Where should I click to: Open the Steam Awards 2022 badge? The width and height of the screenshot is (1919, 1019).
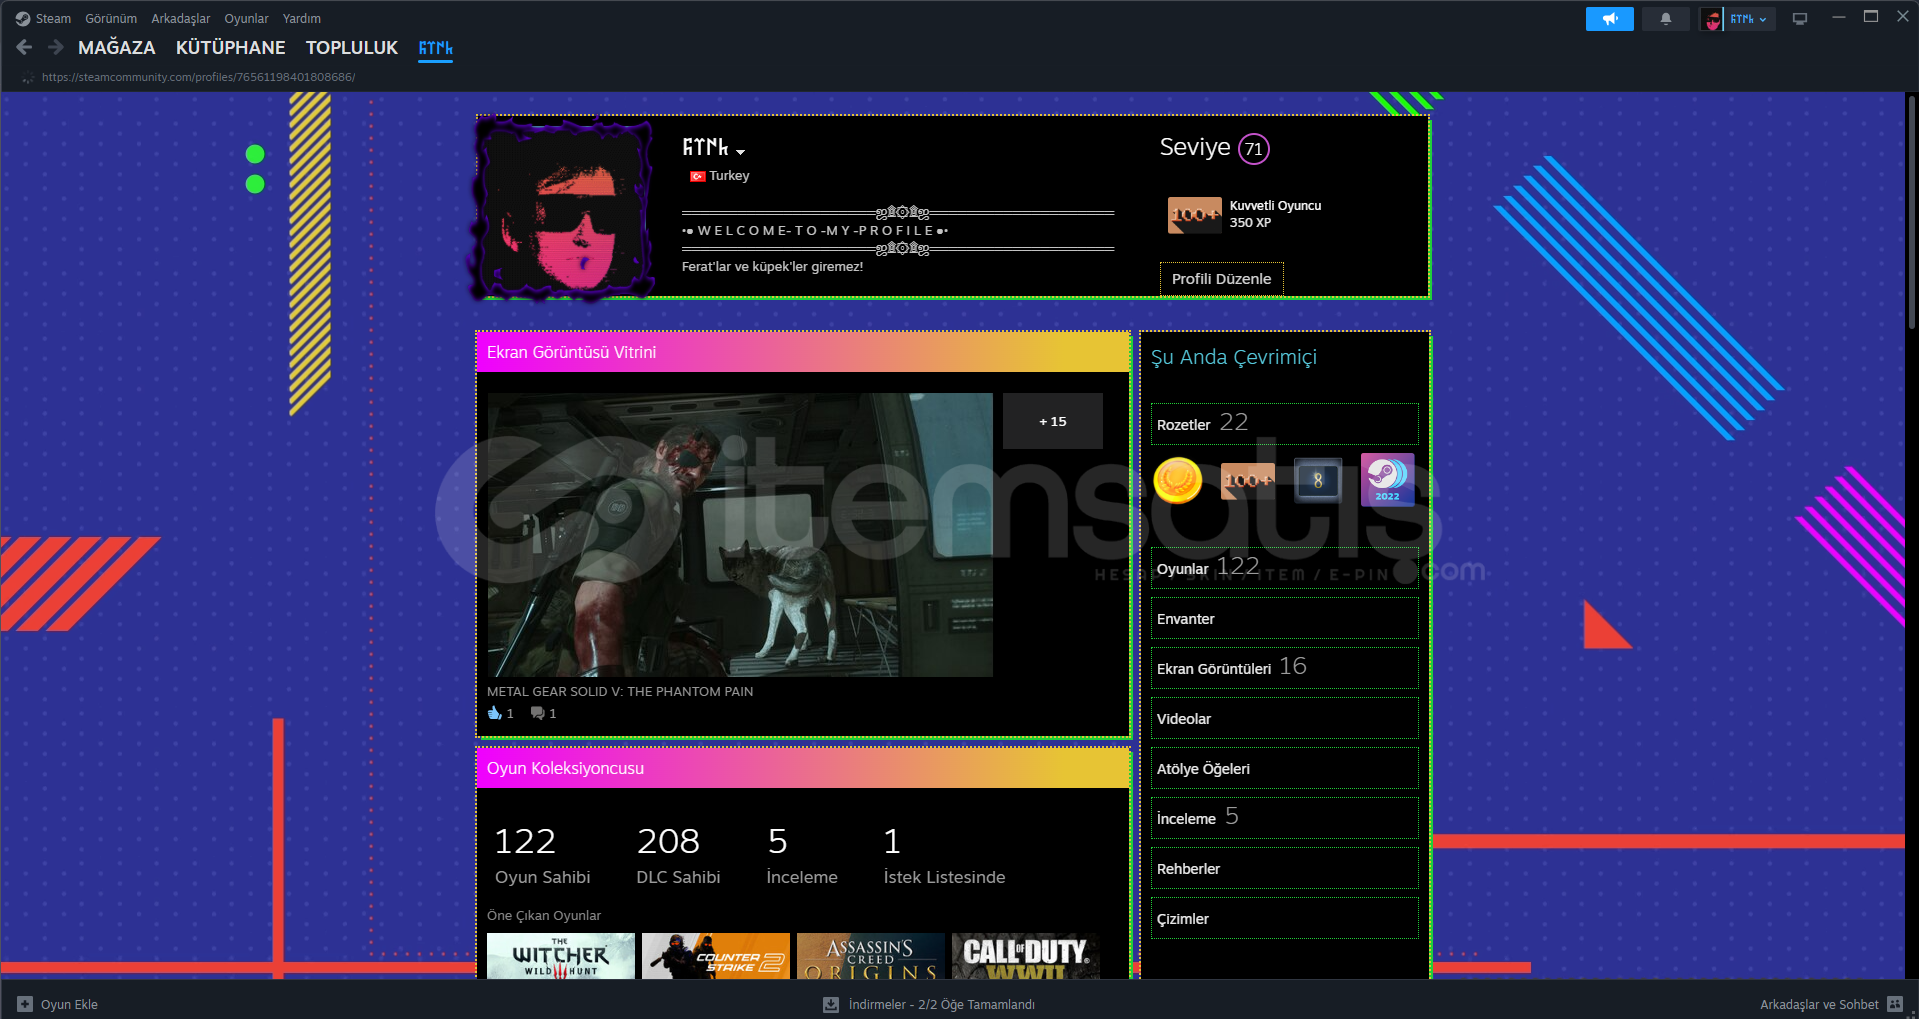[1387, 480]
